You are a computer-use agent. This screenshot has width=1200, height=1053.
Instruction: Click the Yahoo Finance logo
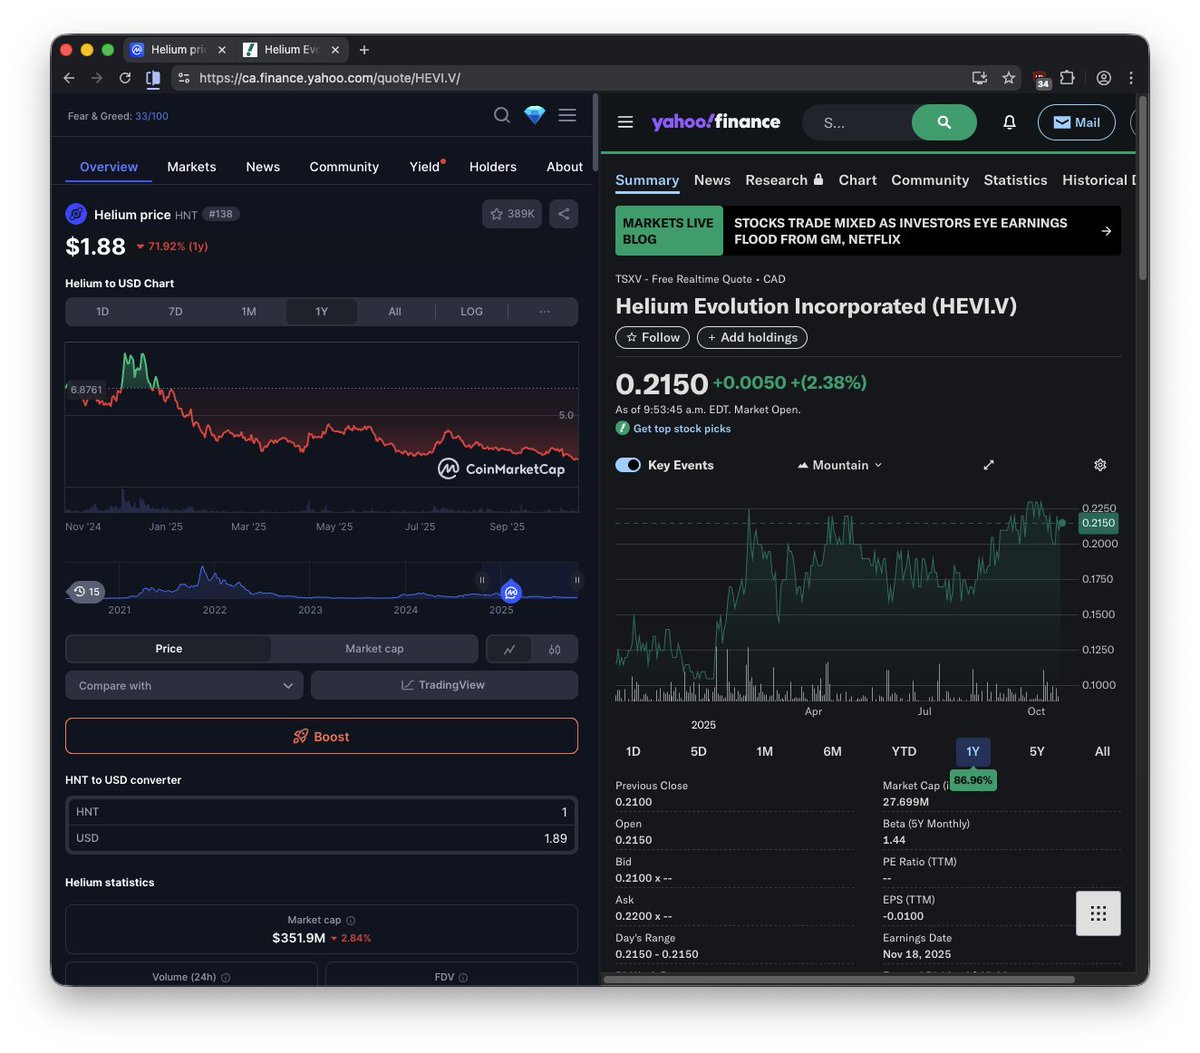(716, 122)
